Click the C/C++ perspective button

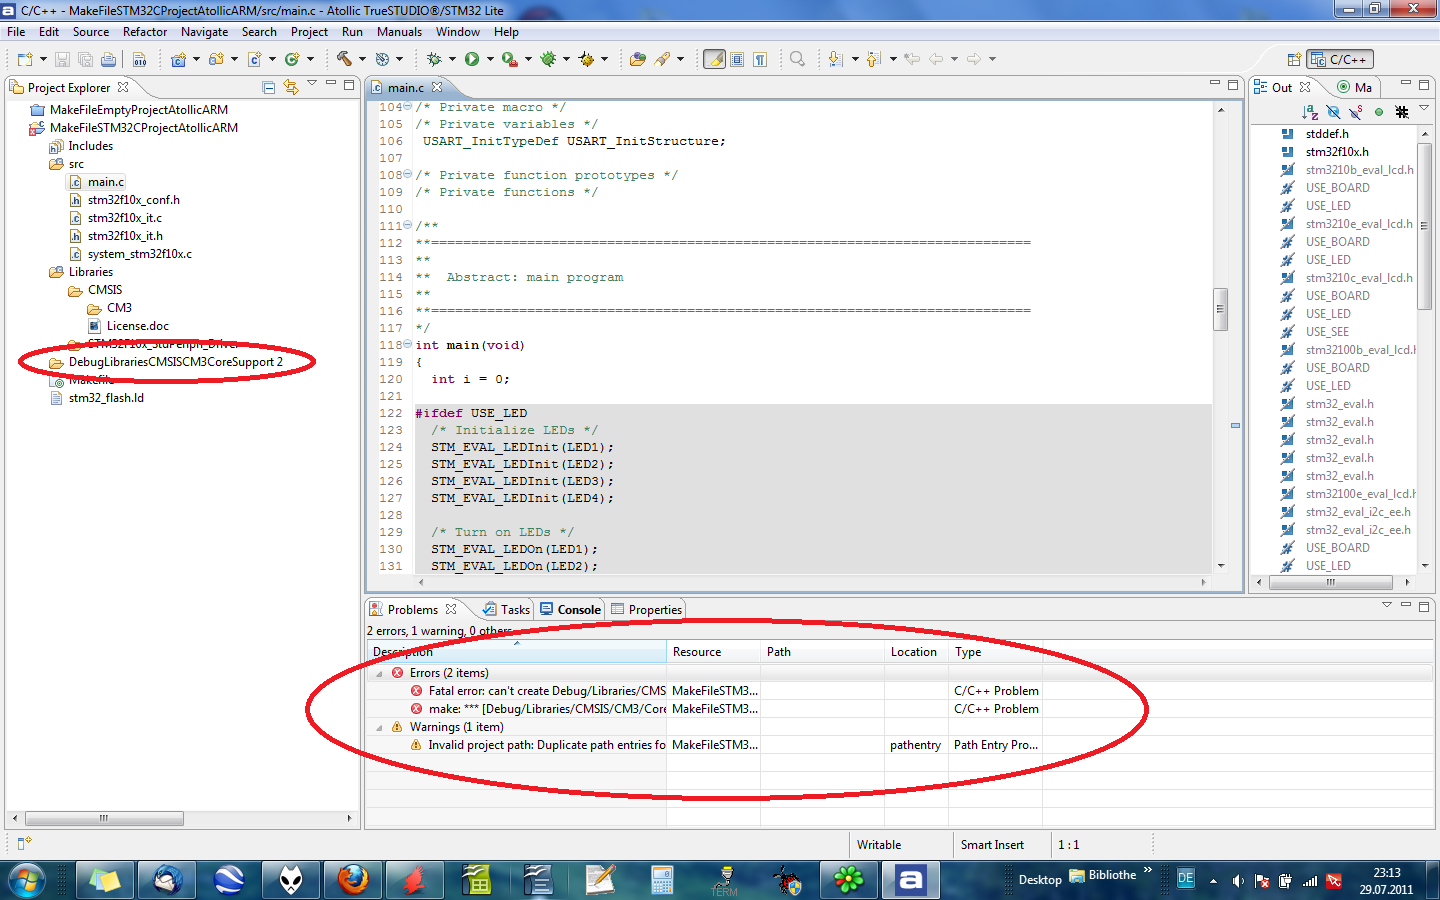[x=1340, y=59]
